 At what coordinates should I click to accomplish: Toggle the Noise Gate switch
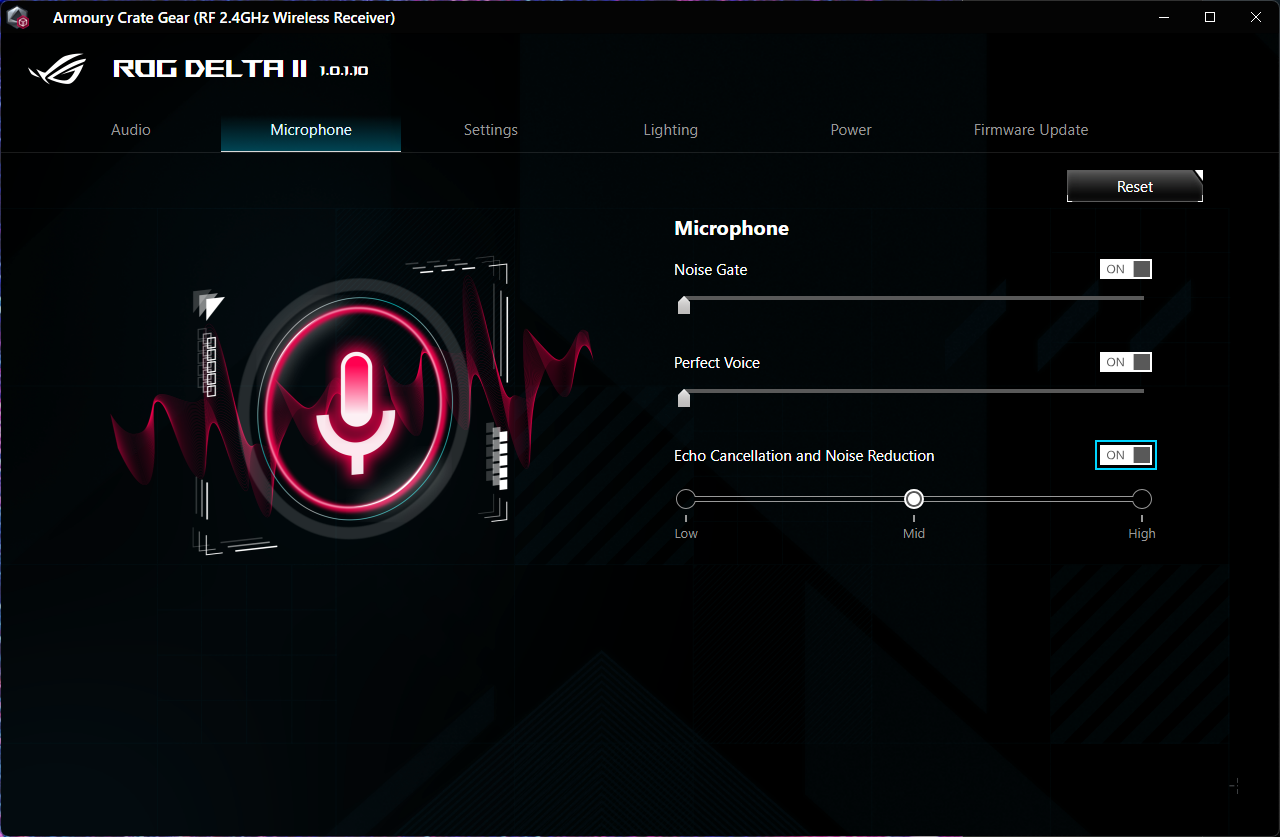[x=1126, y=269]
